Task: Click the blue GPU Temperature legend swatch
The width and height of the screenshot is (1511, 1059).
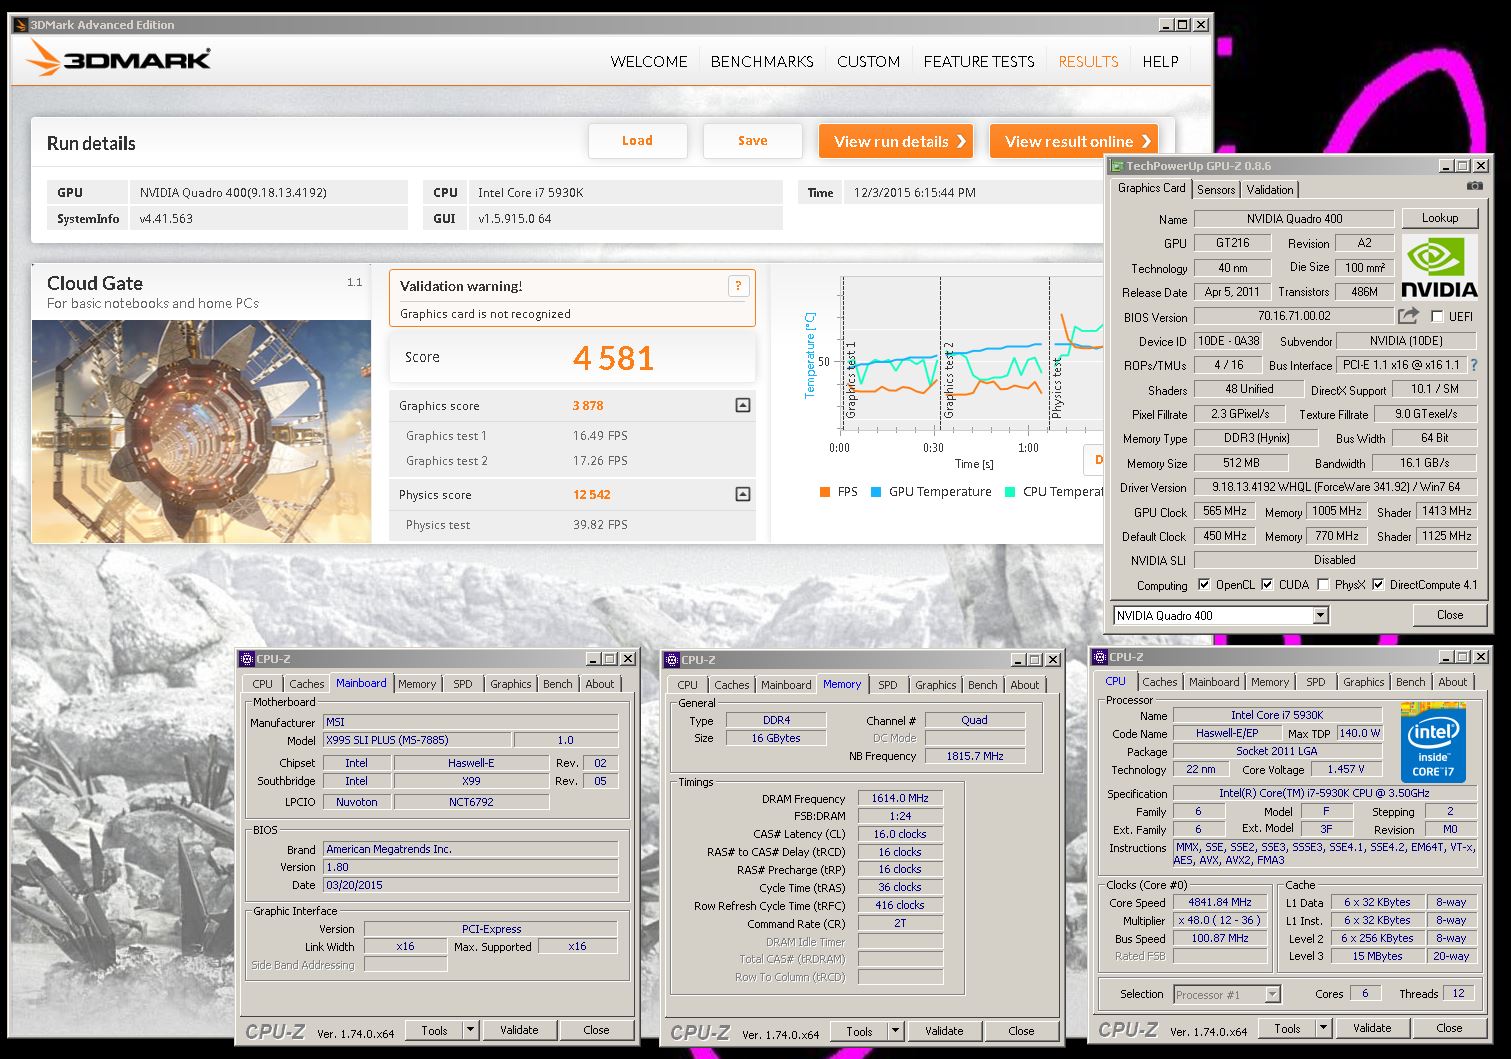Action: [876, 492]
